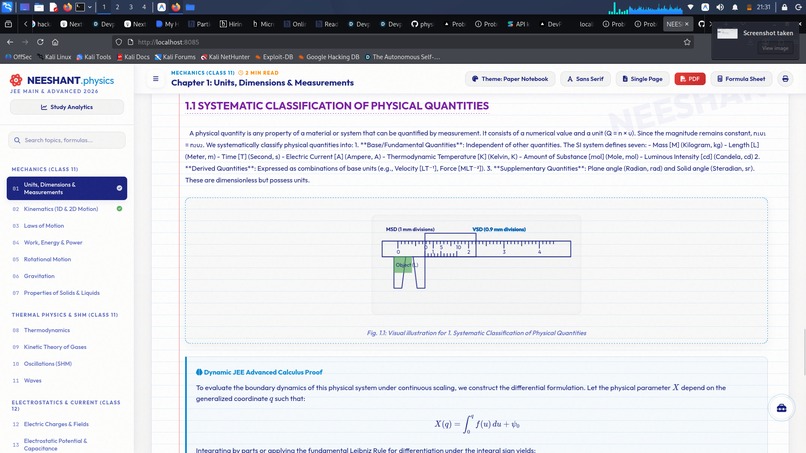
Task: Click the shield tracking protection icon
Action: tap(119, 42)
